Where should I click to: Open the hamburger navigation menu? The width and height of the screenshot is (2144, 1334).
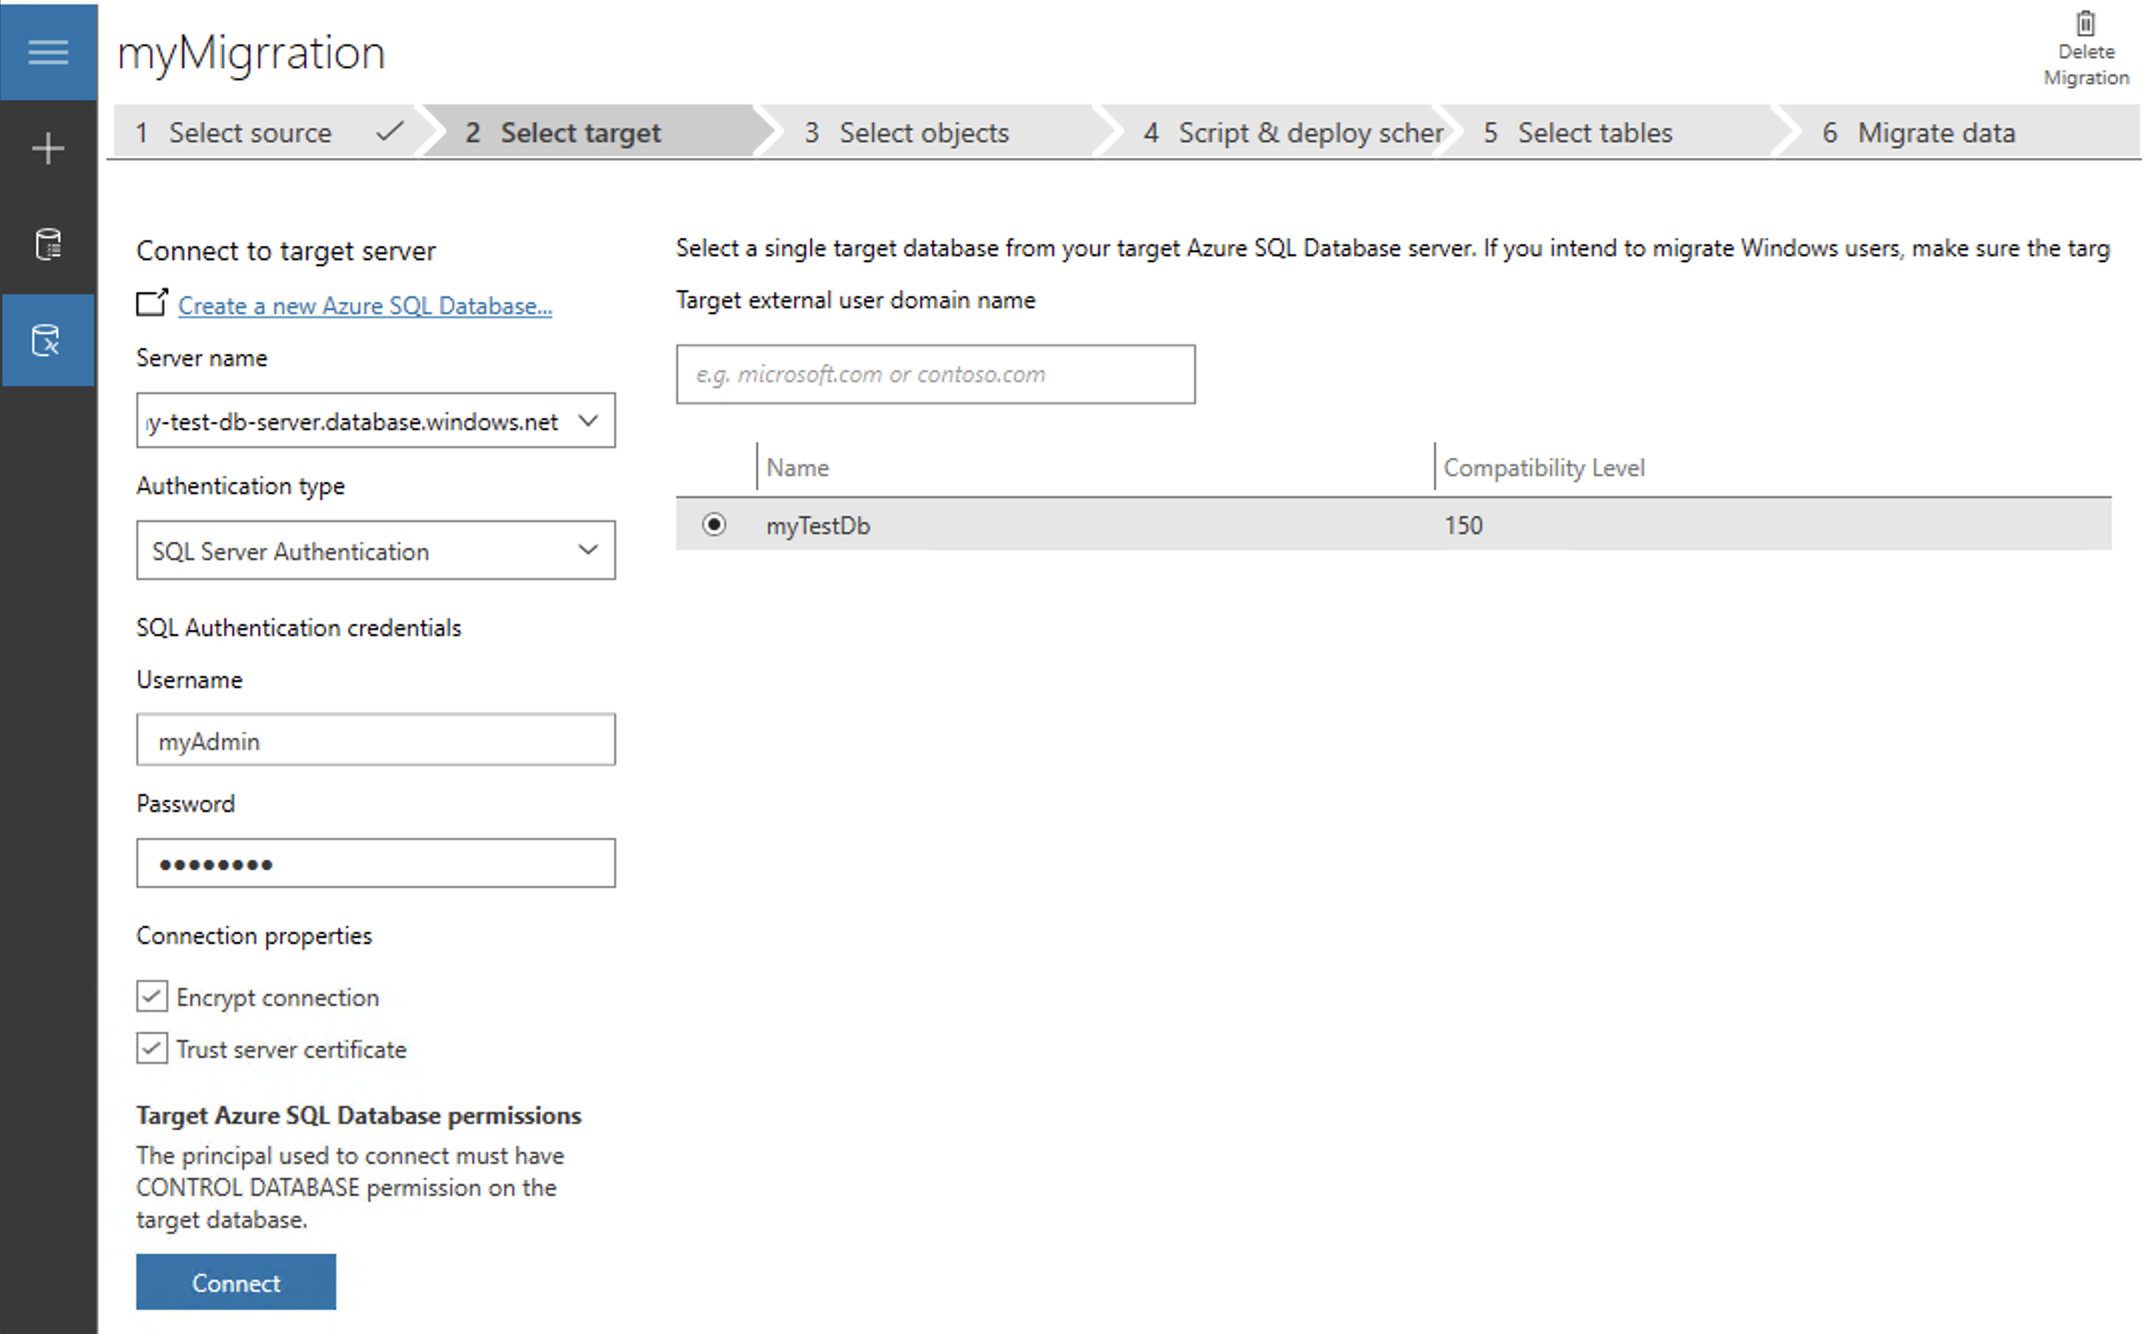(48, 52)
